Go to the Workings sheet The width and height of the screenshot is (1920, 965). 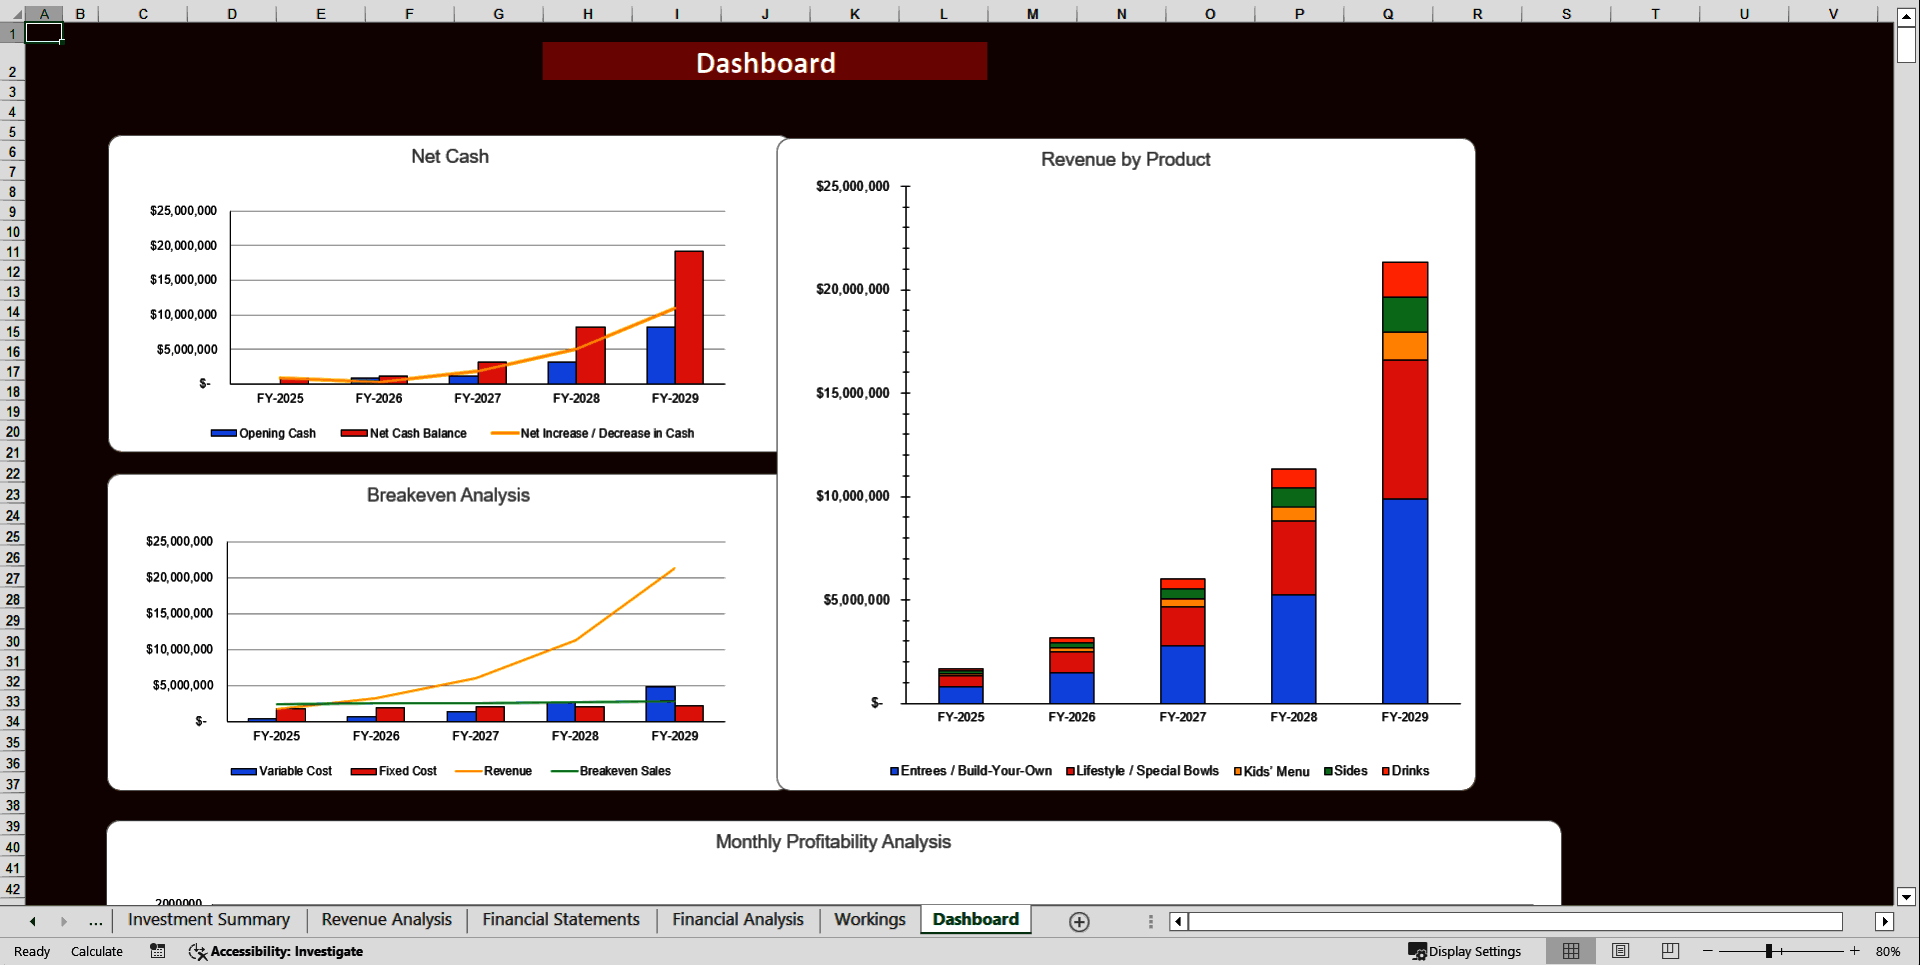868,919
